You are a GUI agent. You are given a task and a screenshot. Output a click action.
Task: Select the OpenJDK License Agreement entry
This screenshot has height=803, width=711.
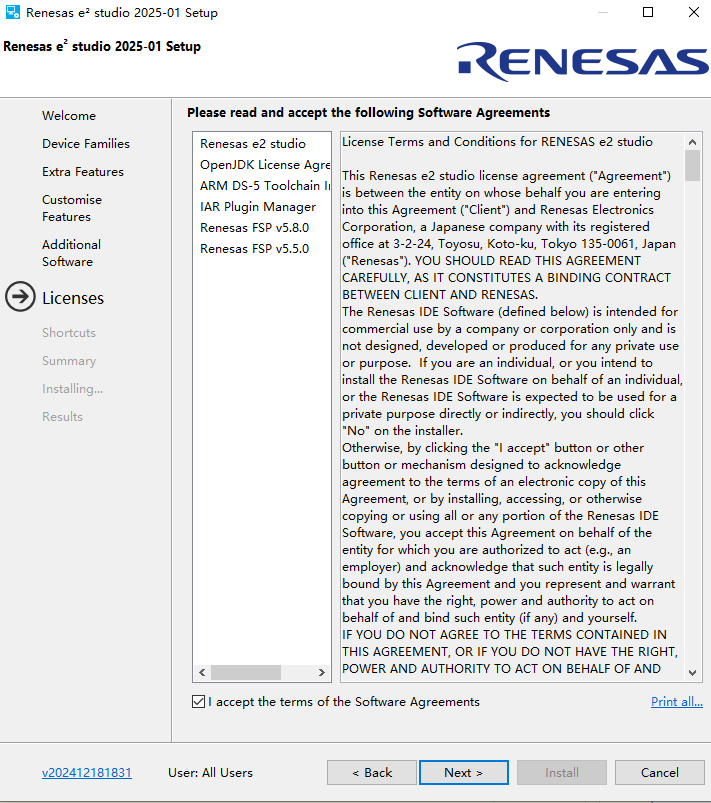(264, 165)
